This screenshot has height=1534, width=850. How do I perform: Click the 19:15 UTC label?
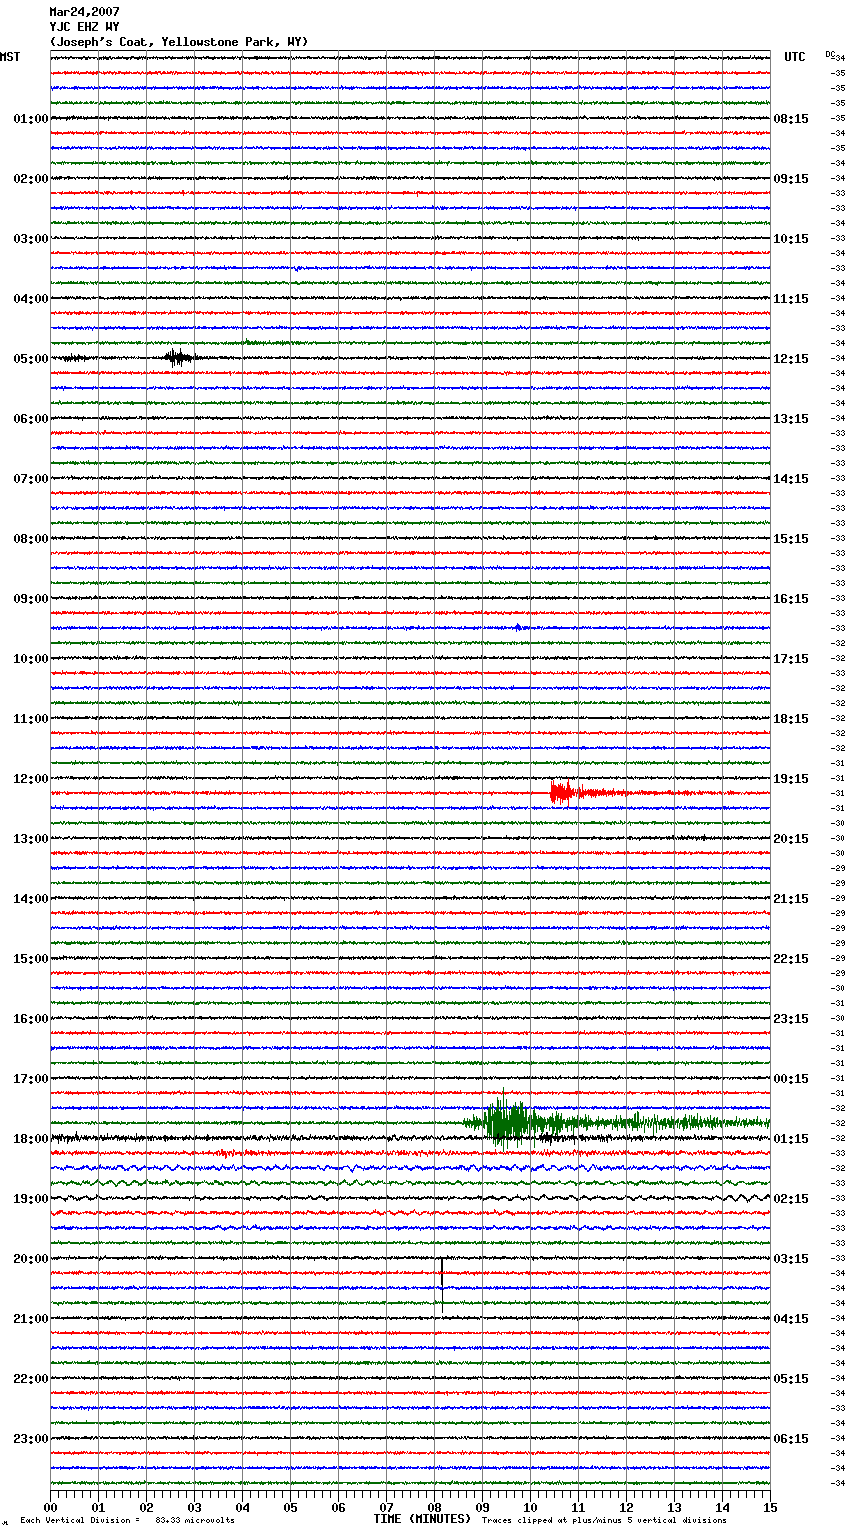(x=791, y=779)
